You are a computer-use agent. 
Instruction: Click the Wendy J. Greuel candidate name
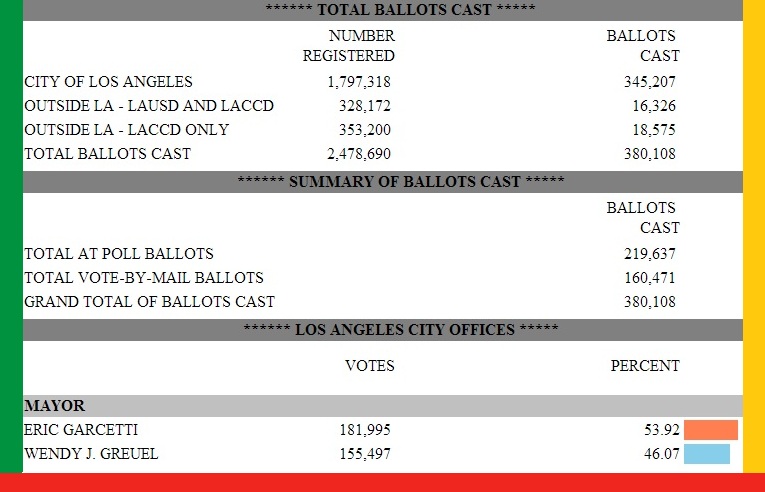click(91, 454)
